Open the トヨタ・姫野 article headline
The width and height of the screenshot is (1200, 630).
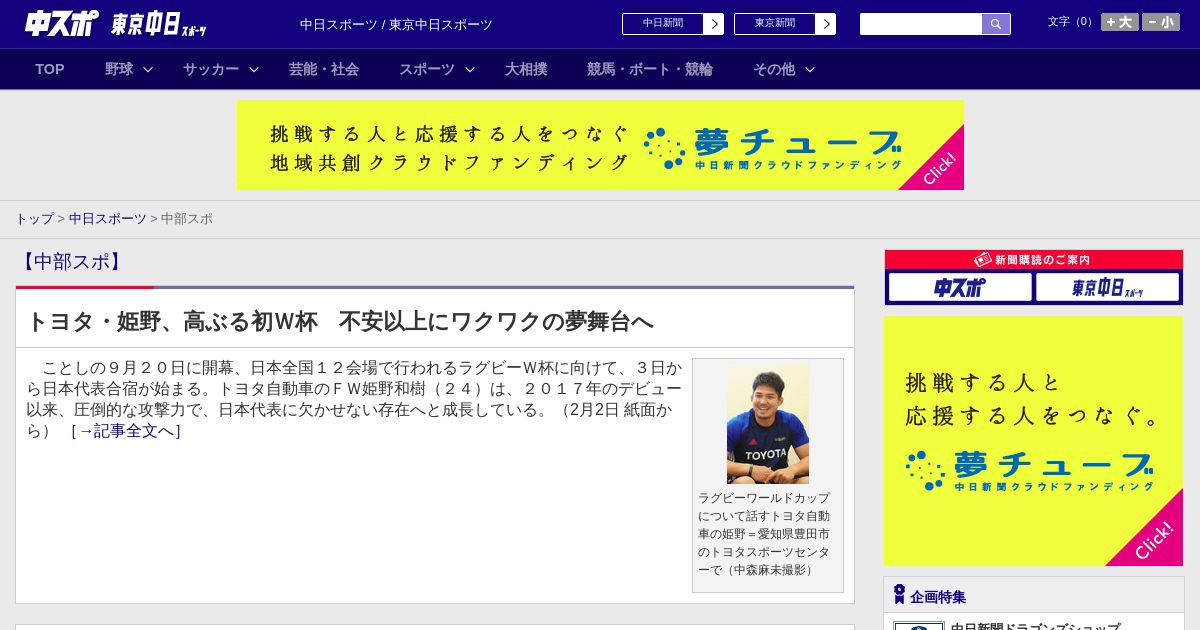339,321
